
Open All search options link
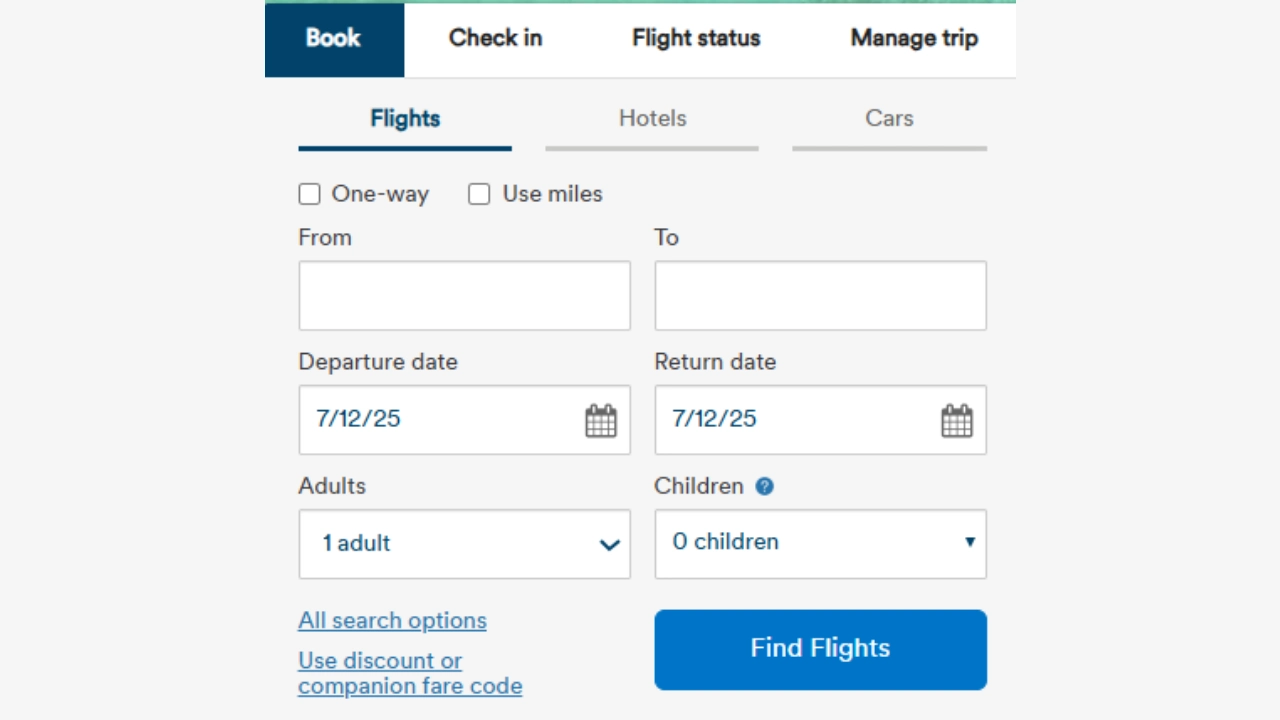tap(392, 620)
